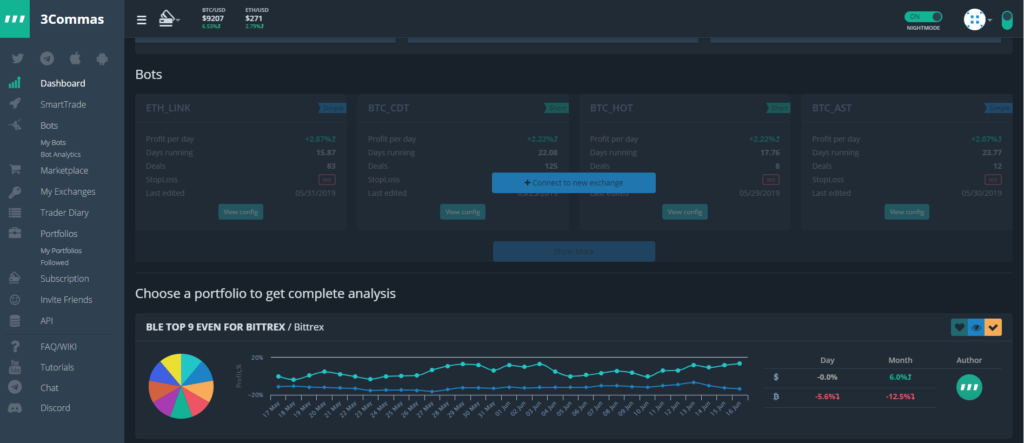Click the Dashboard bar chart icon
Screen dimensions: 1024x443
pos(14,83)
